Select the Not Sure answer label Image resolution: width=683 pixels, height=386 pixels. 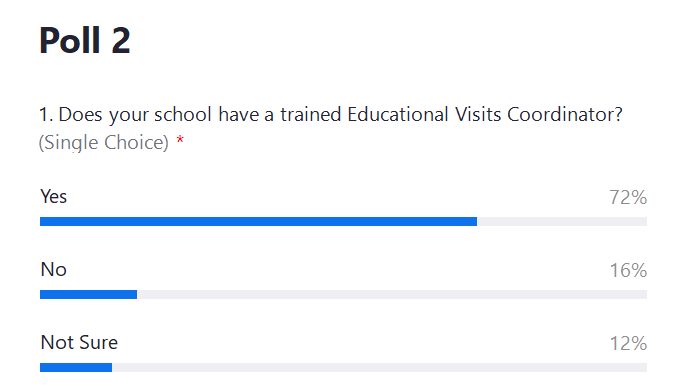tap(79, 342)
